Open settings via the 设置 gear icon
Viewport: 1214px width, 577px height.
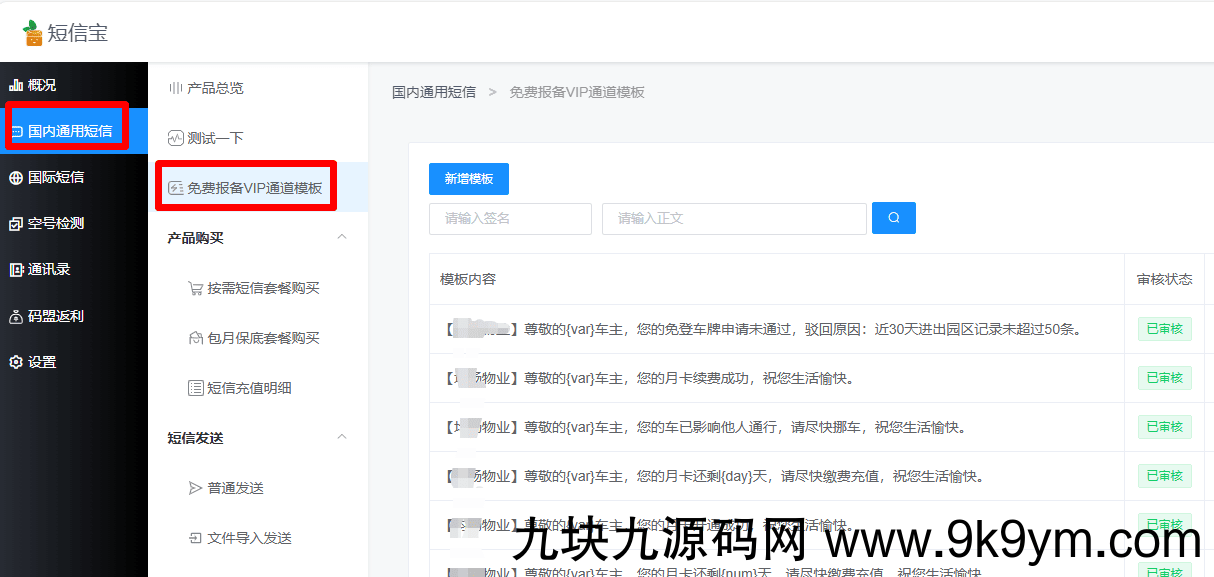pos(14,362)
